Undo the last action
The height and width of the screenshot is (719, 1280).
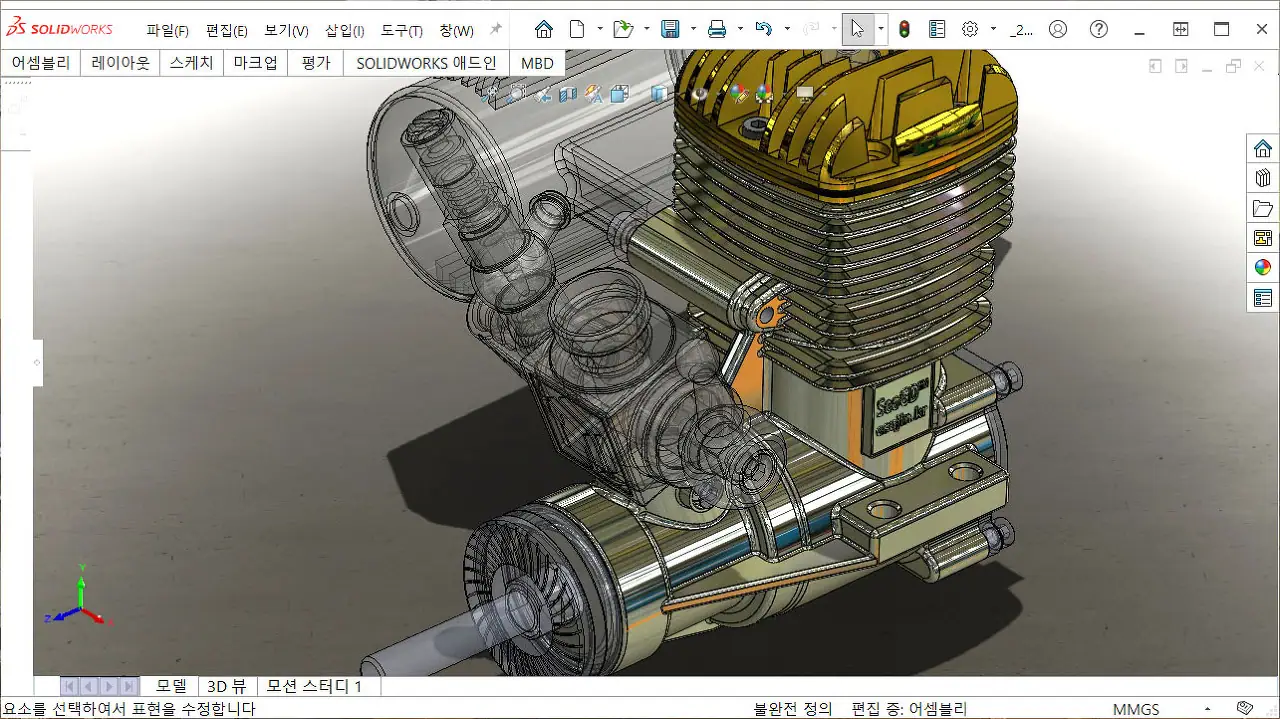pyautogui.click(x=764, y=29)
